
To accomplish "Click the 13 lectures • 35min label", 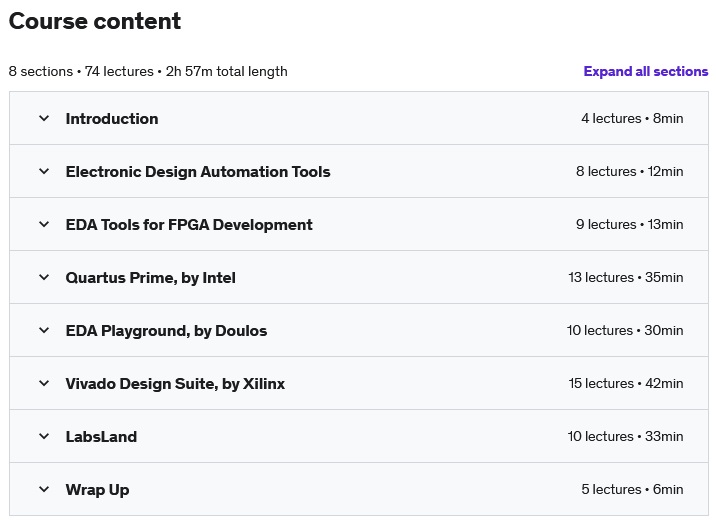I will pos(625,277).
